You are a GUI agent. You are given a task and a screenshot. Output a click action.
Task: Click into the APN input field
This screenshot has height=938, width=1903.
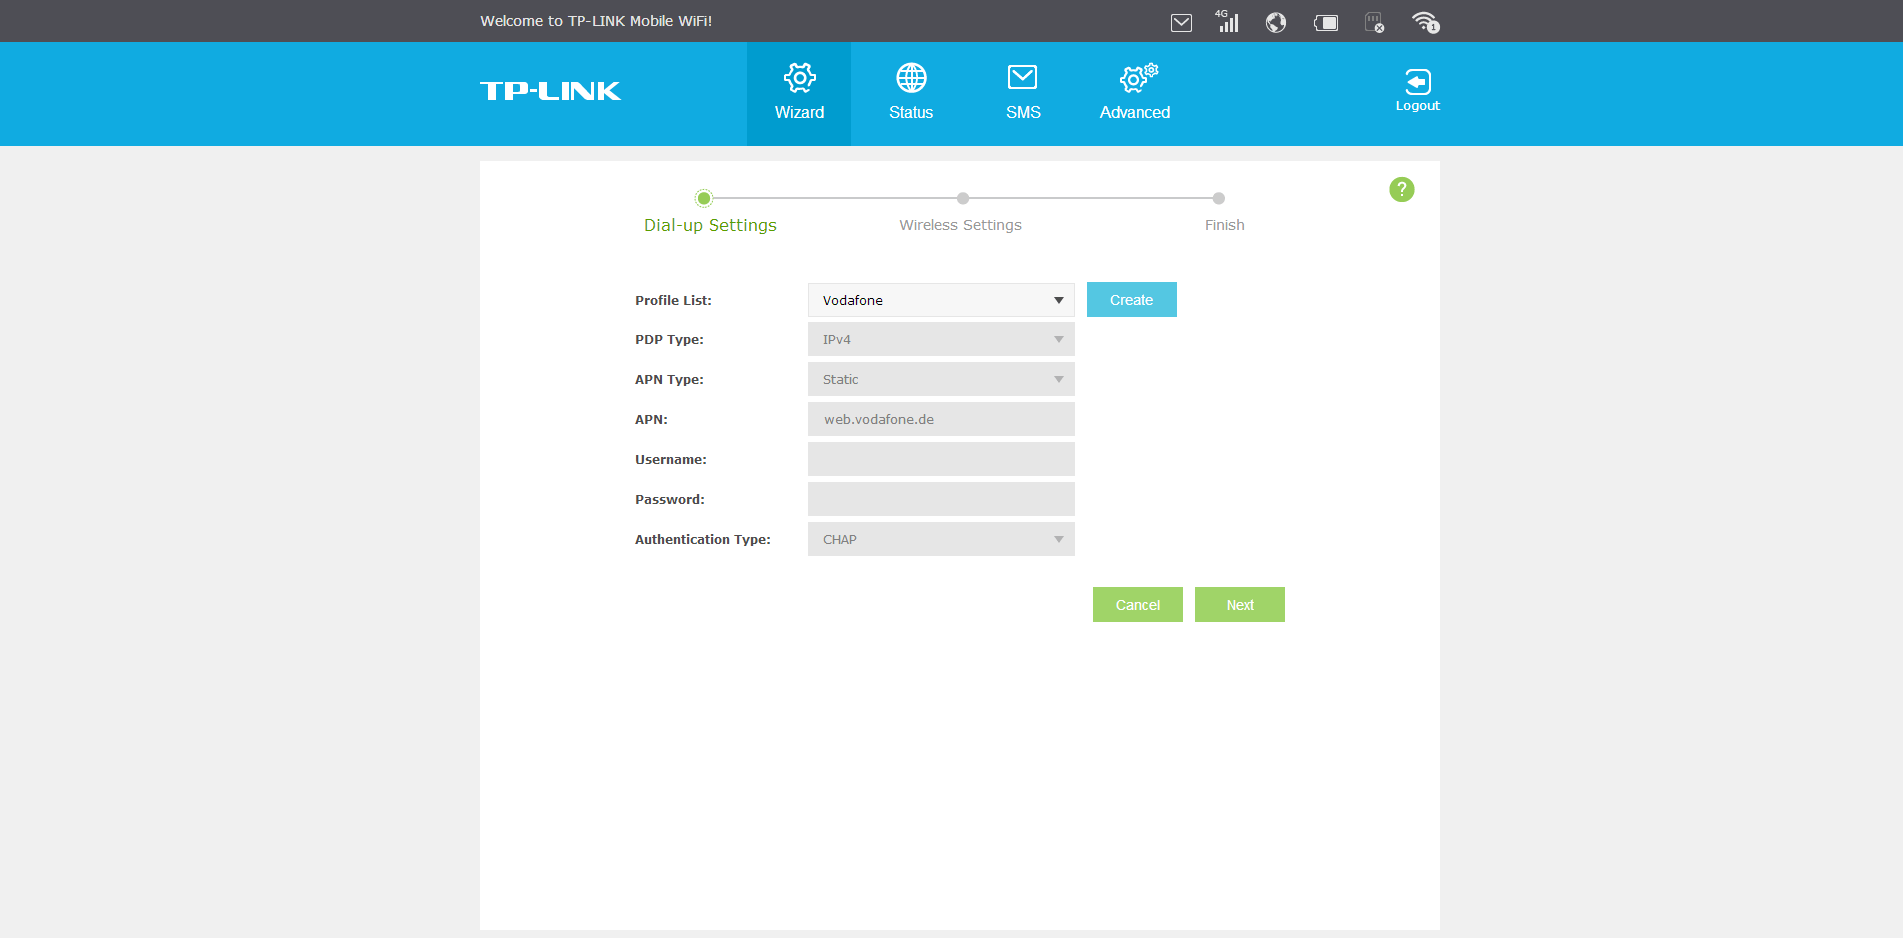click(x=941, y=420)
